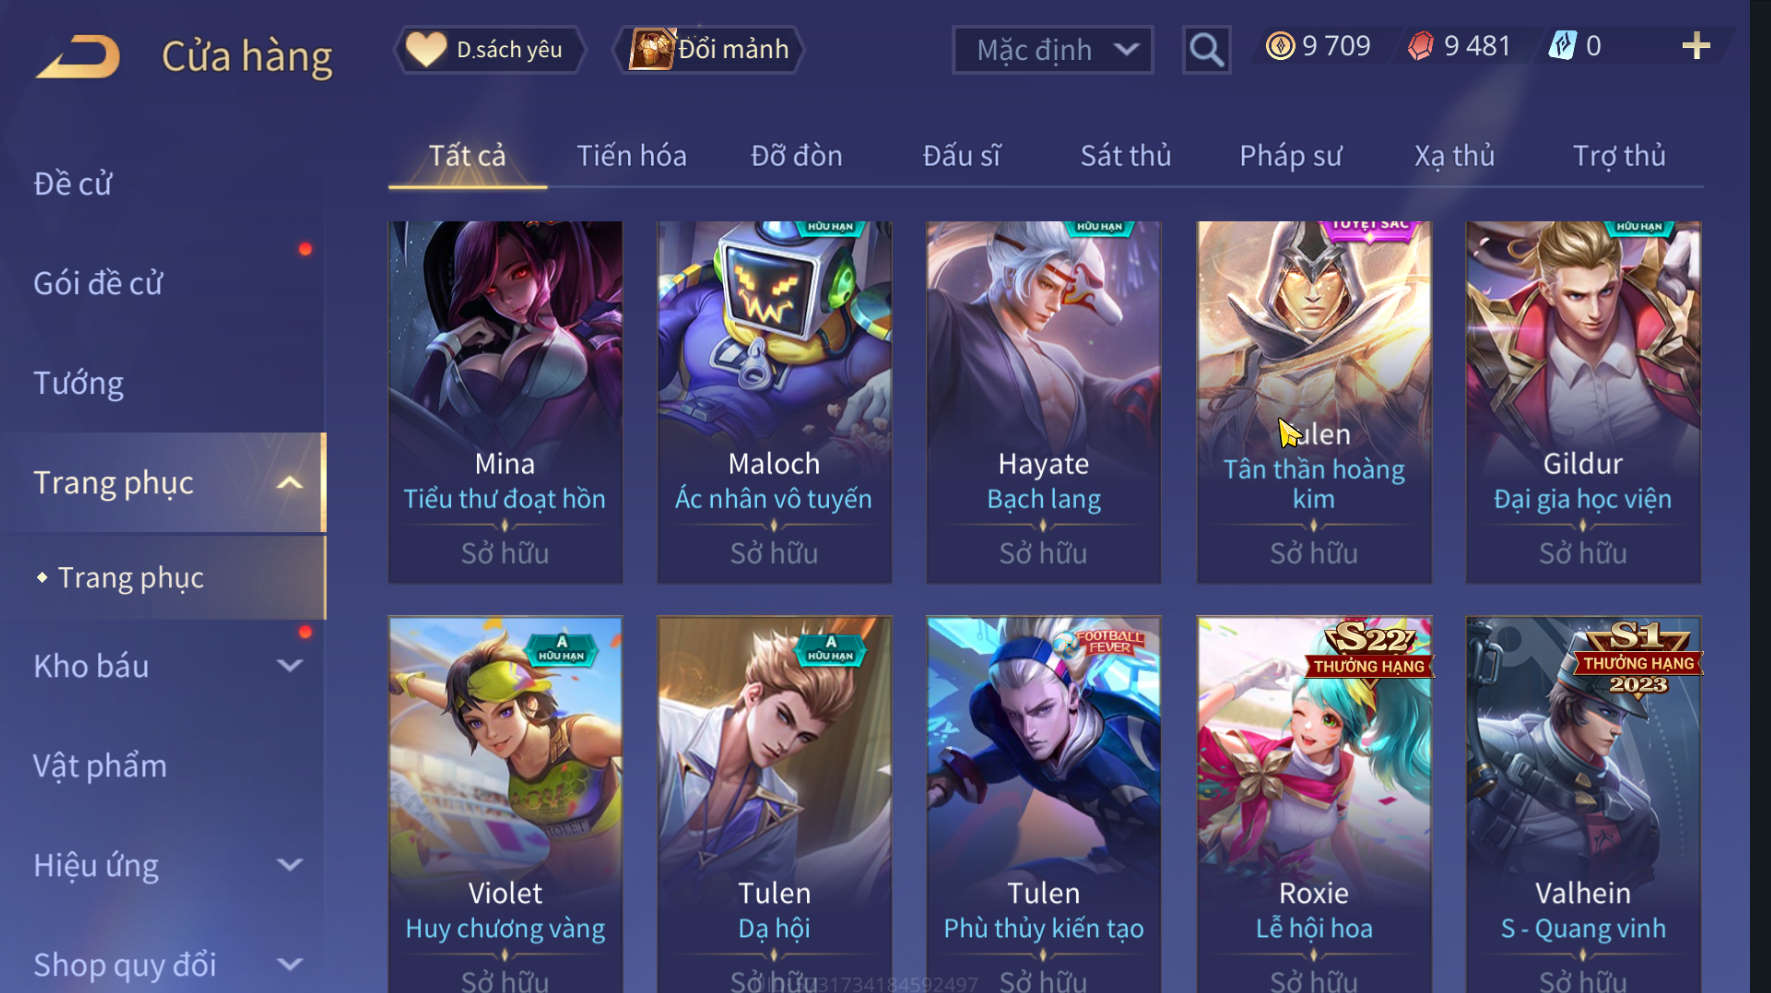Open the search magnifier icon

pyautogui.click(x=1206, y=49)
